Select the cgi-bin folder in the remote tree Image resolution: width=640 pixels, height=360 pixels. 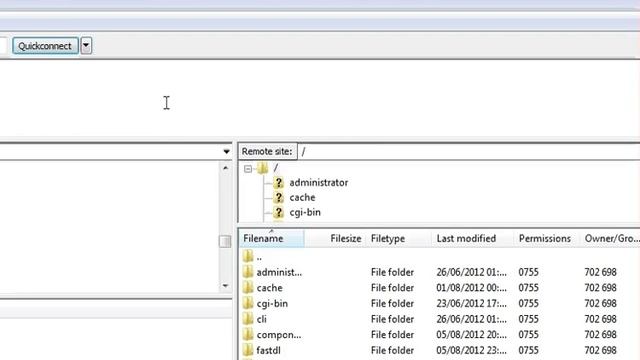coord(305,213)
